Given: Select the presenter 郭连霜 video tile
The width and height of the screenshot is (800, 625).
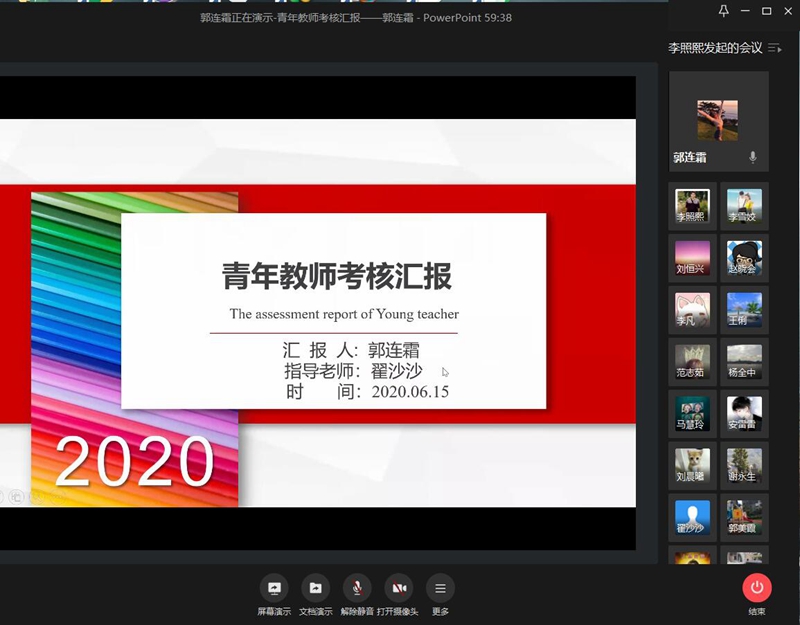Looking at the screenshot, I should pyautogui.click(x=718, y=121).
